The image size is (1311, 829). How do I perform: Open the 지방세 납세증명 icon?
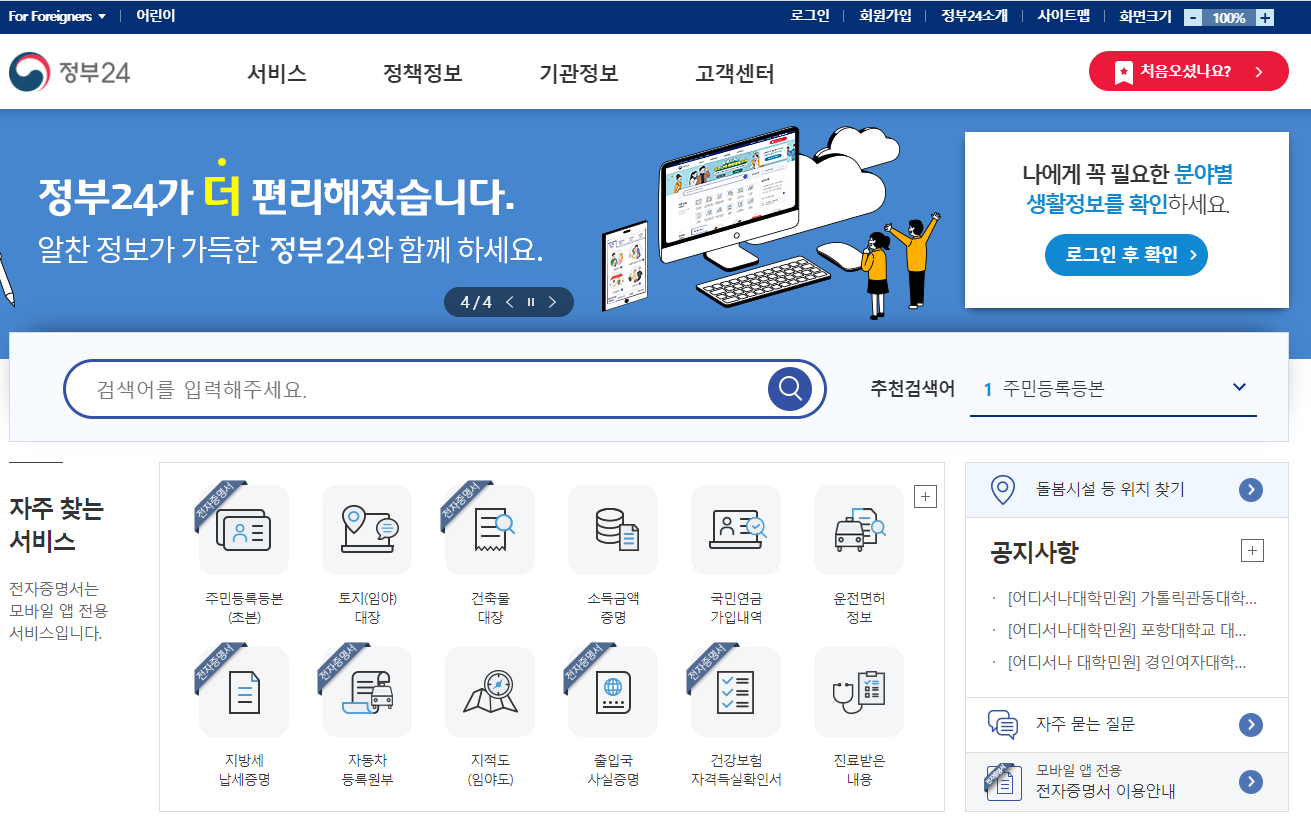pos(244,692)
